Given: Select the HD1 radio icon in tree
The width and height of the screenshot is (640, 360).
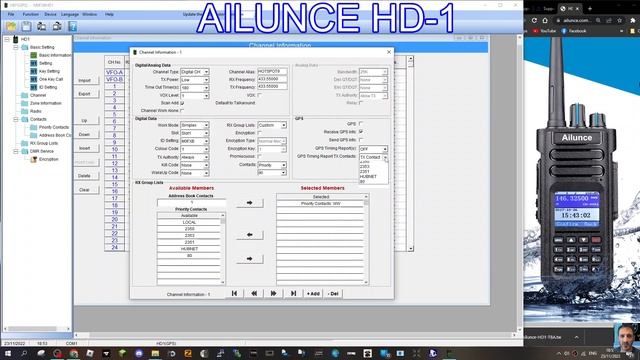Looking at the screenshot, I should point(16,39).
